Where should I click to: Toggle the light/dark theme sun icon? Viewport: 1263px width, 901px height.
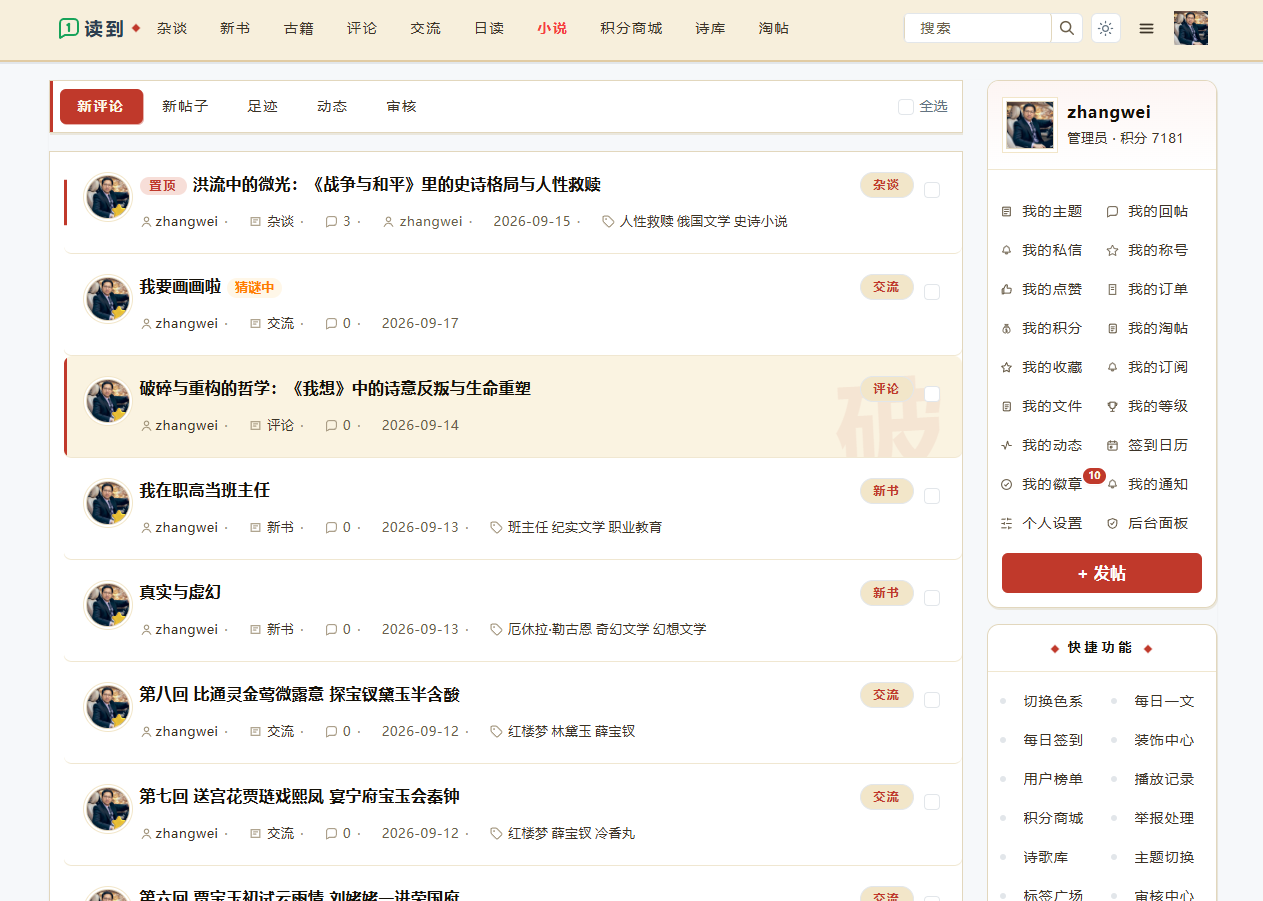coord(1105,28)
